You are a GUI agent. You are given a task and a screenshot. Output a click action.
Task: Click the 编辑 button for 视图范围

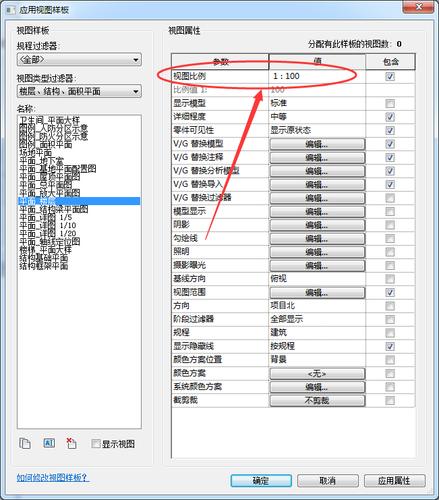[x=317, y=292]
